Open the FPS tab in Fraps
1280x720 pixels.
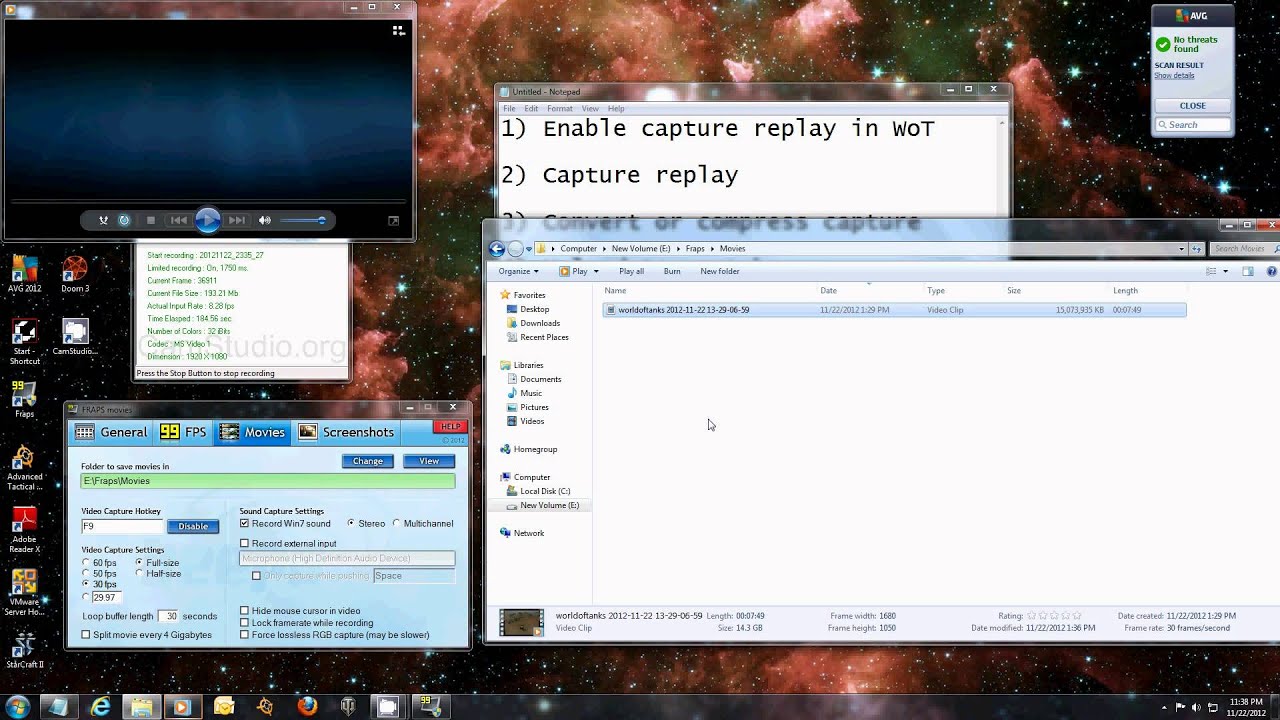[x=183, y=432]
